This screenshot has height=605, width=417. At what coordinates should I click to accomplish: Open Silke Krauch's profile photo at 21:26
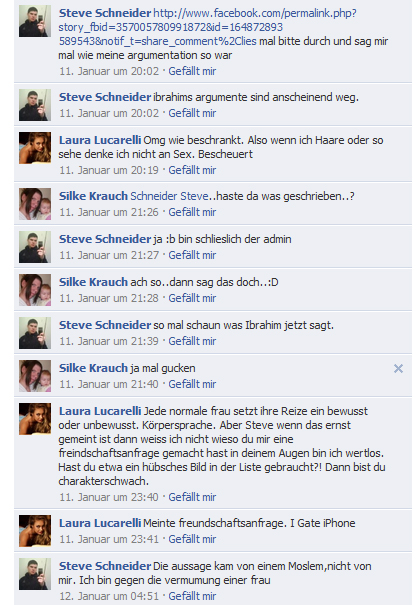pyautogui.click(x=35, y=204)
